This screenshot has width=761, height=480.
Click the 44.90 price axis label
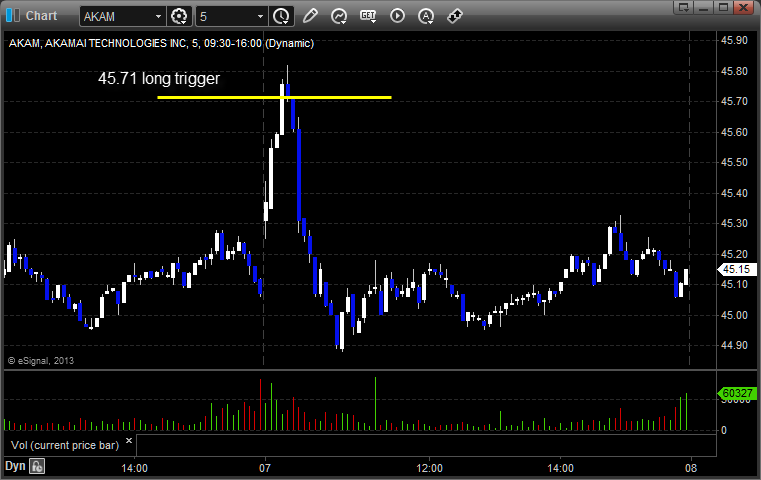[x=734, y=345]
